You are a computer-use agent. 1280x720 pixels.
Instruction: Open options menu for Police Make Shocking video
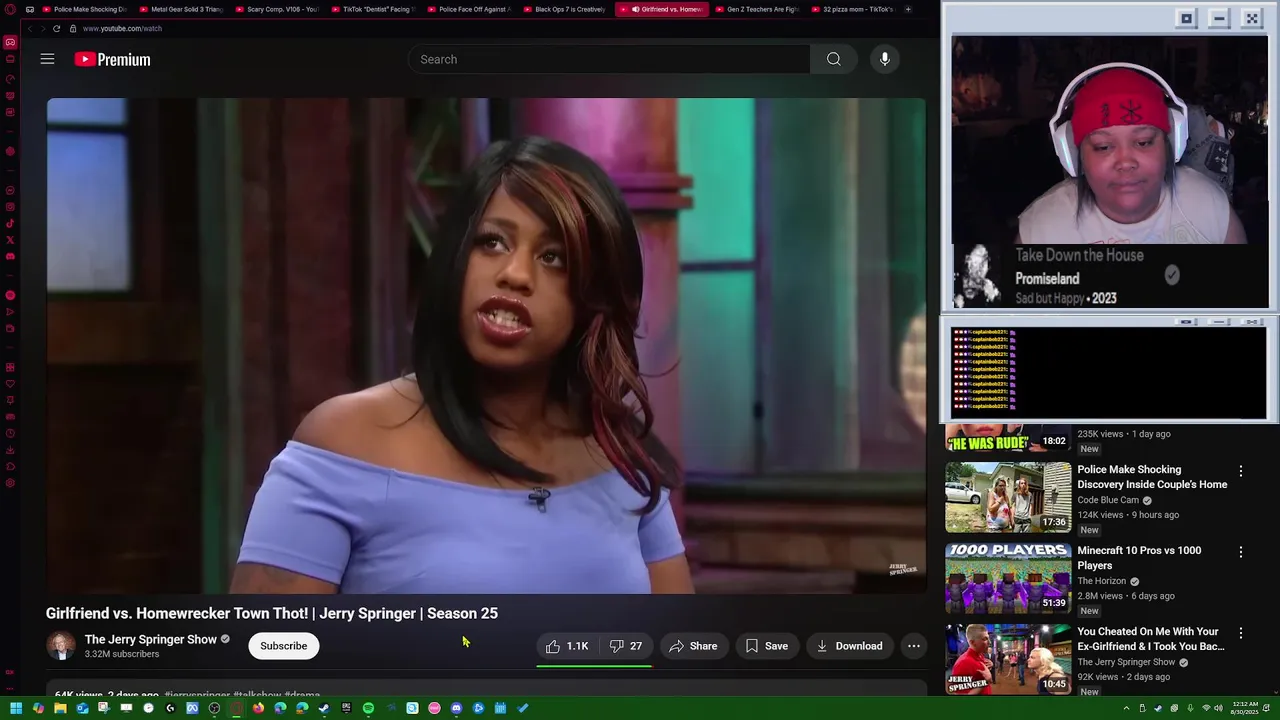click(1241, 471)
